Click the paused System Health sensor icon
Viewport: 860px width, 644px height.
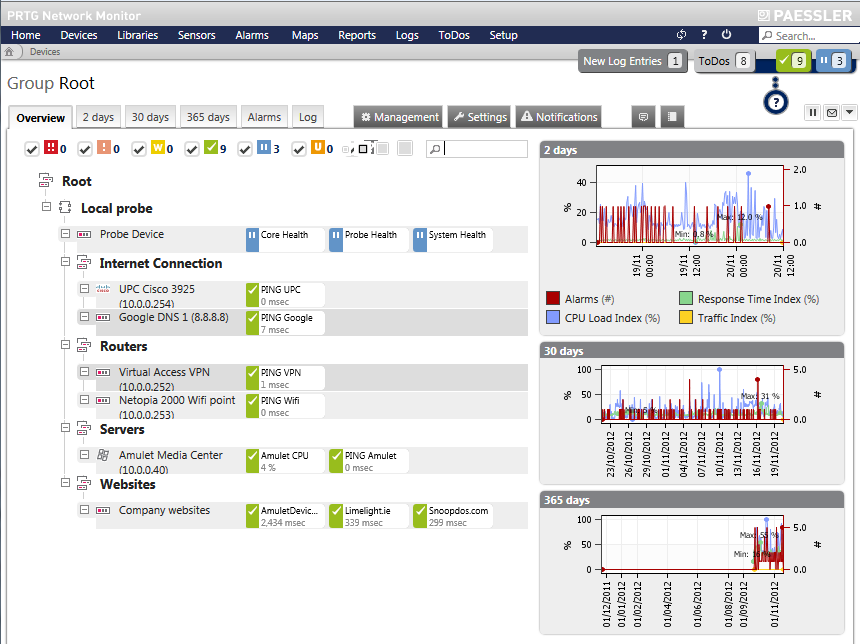(420, 240)
